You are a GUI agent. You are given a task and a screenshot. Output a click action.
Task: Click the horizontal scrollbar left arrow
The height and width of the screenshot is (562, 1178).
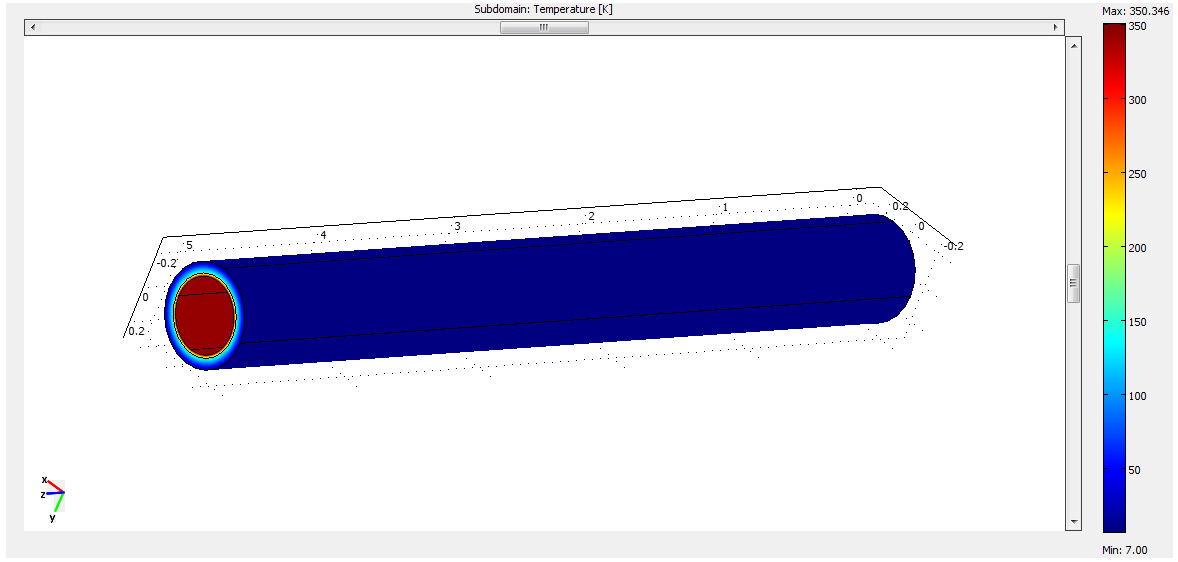(x=32, y=27)
